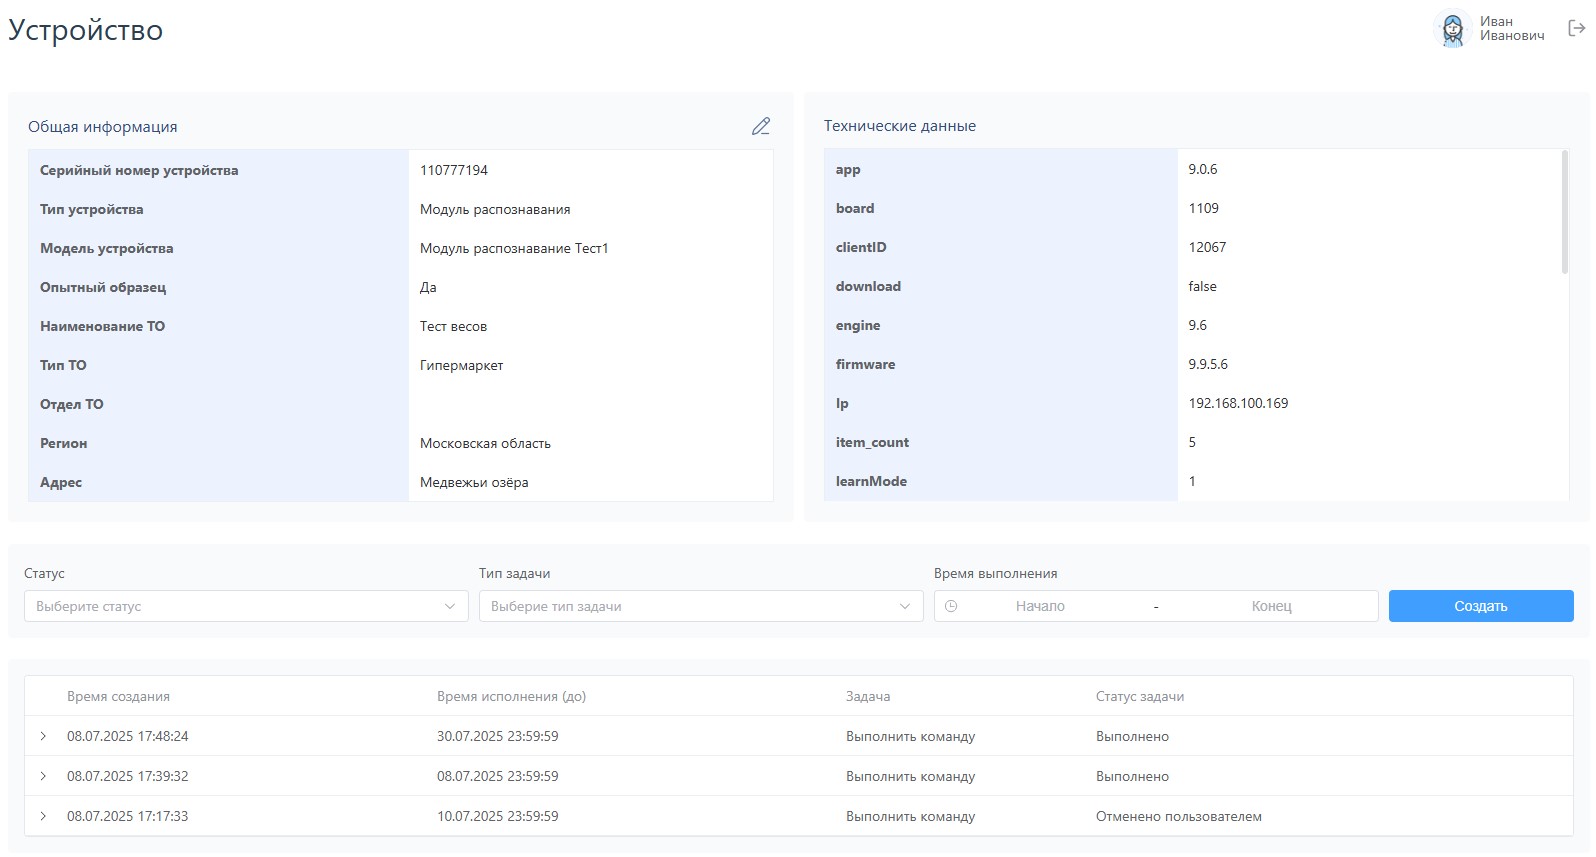Expand the cancelled task row from 17:17:33
The height and width of the screenshot is (857, 1596).
43,816
